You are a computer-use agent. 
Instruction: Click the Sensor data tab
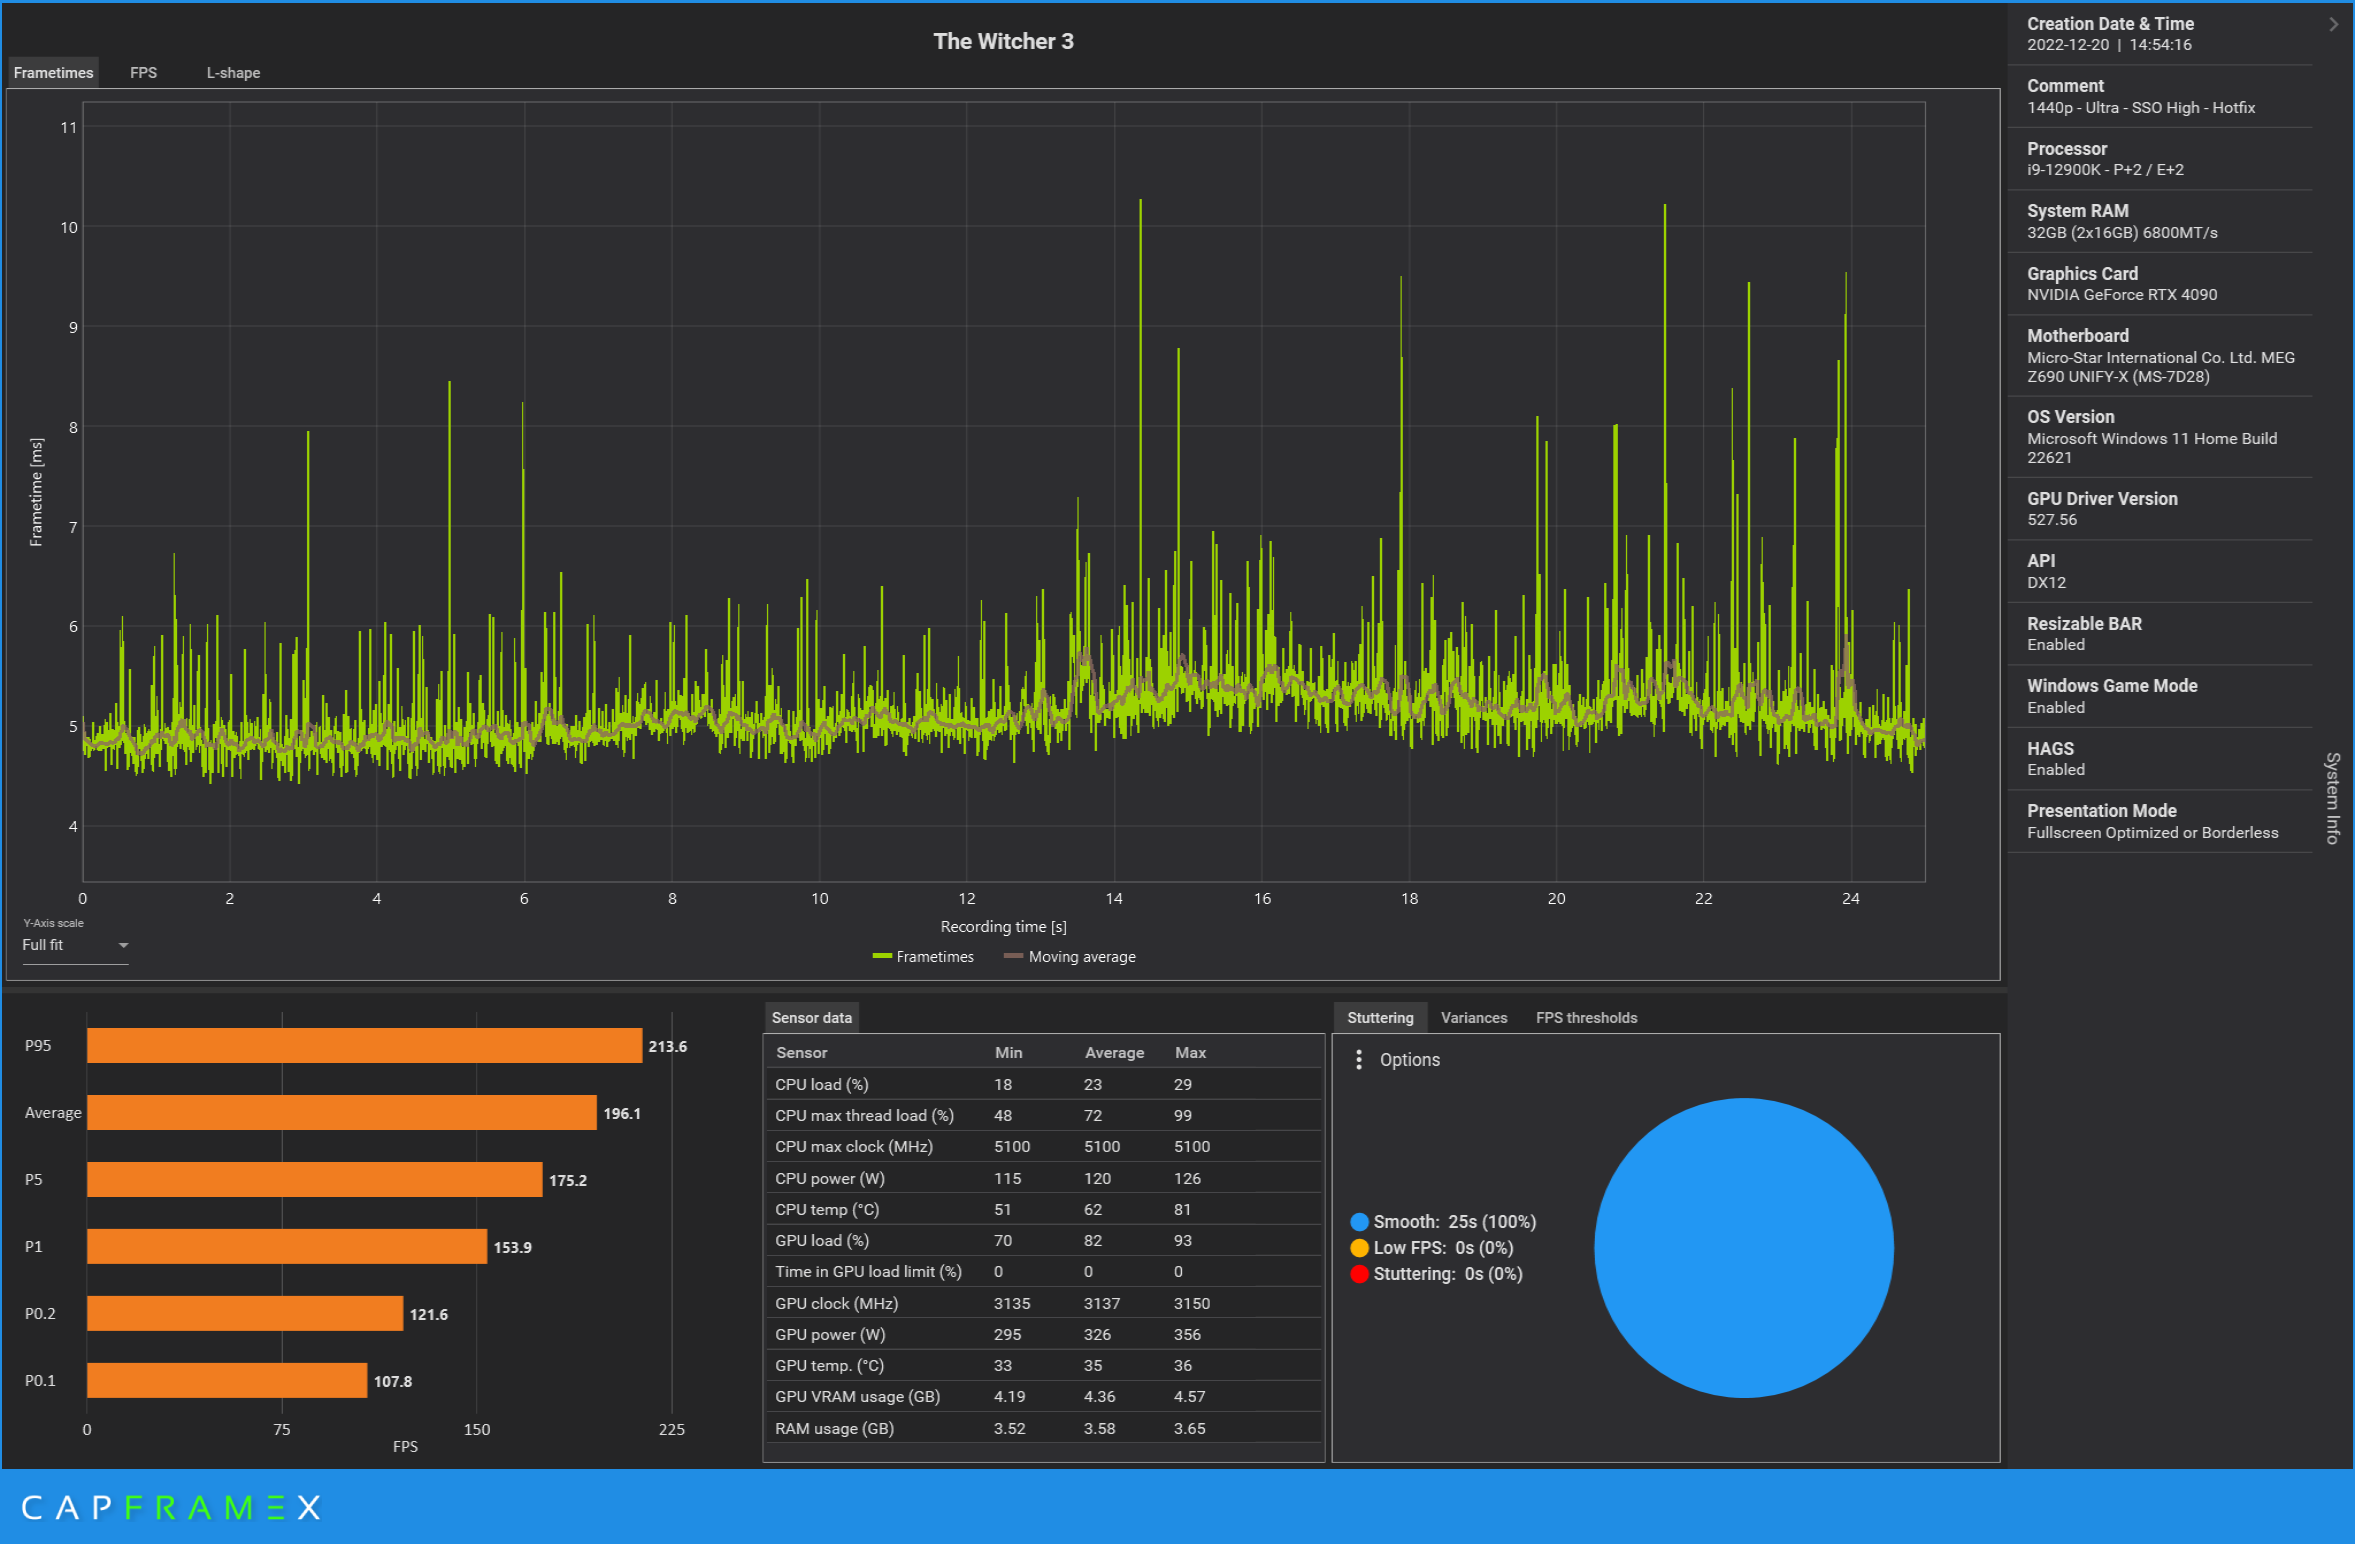811,1018
